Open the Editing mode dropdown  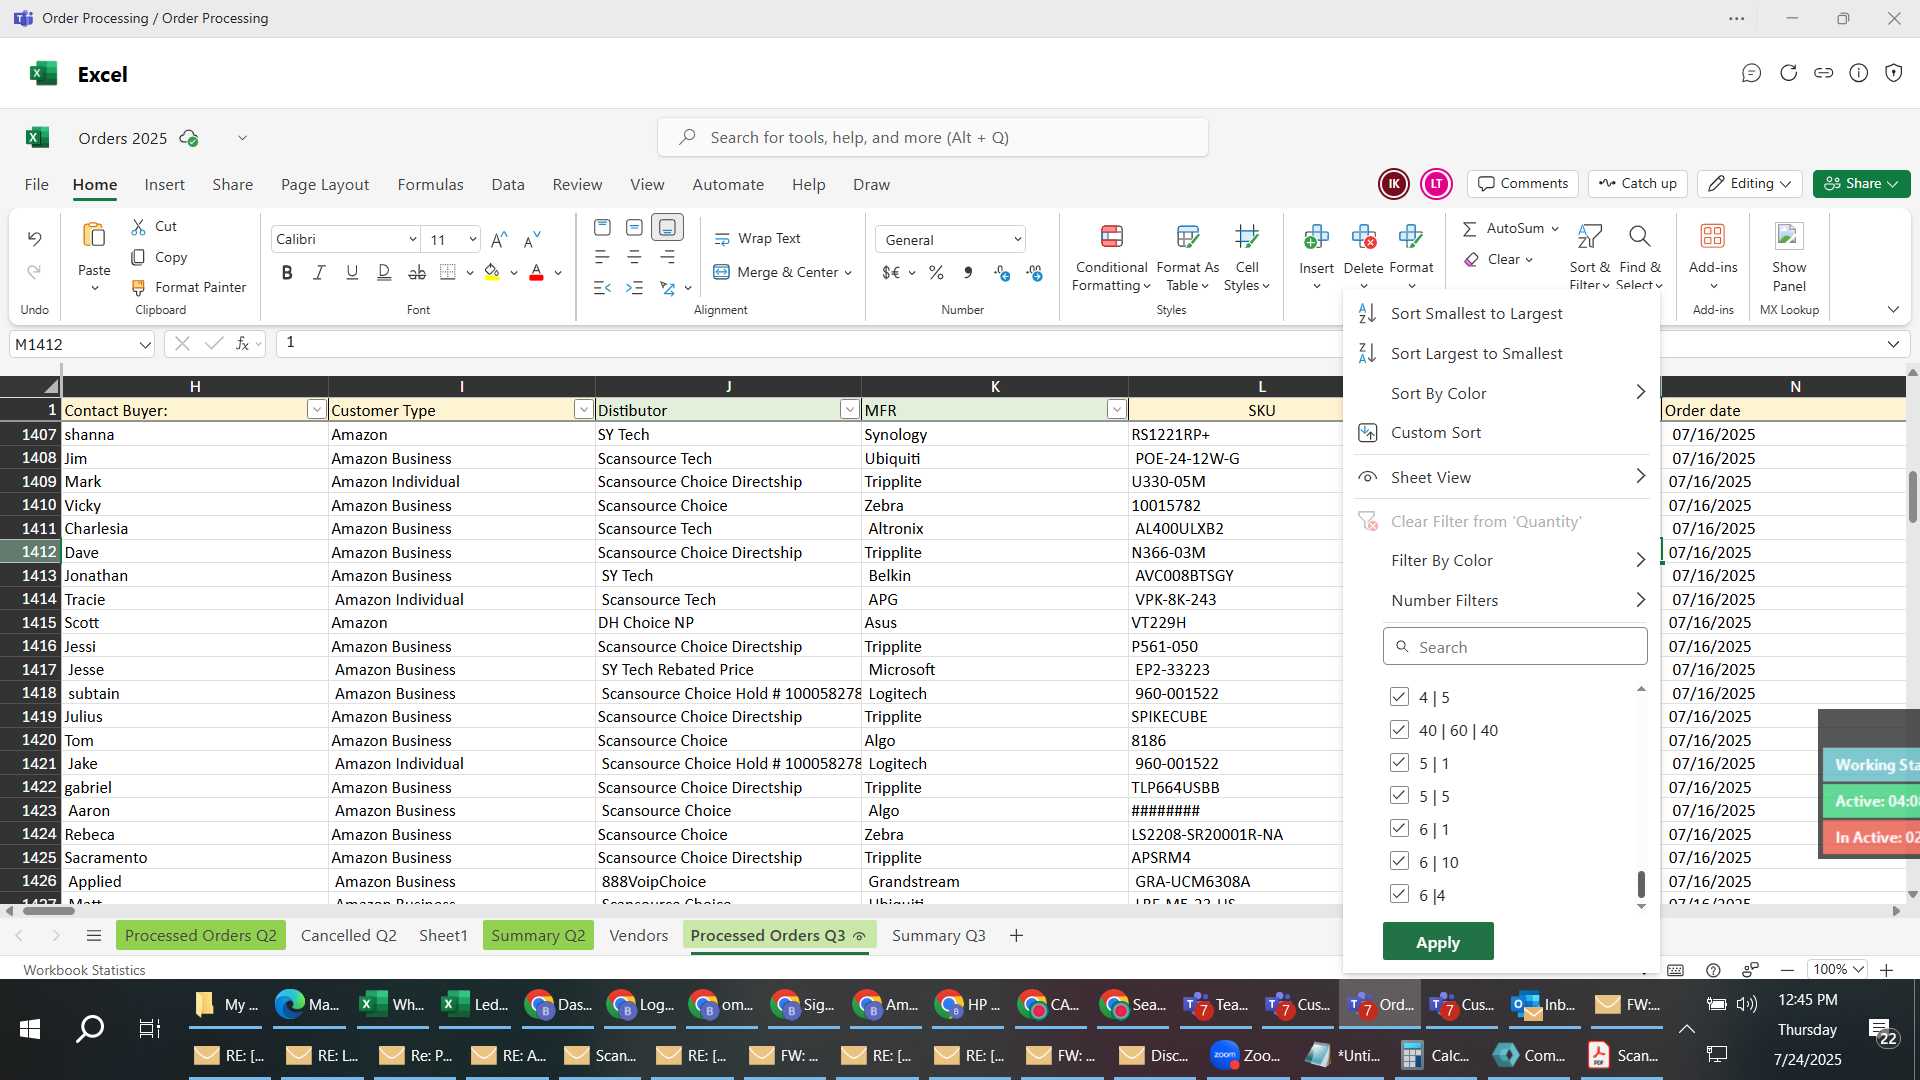[x=1749, y=184]
